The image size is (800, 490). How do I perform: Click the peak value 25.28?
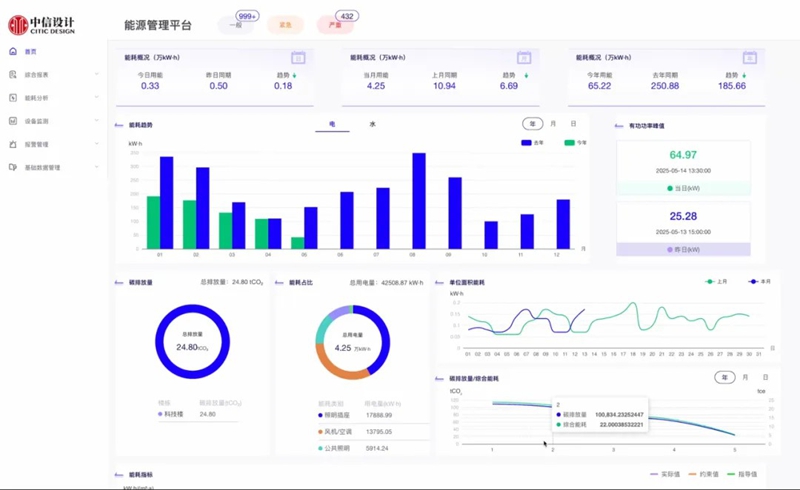tap(683, 216)
